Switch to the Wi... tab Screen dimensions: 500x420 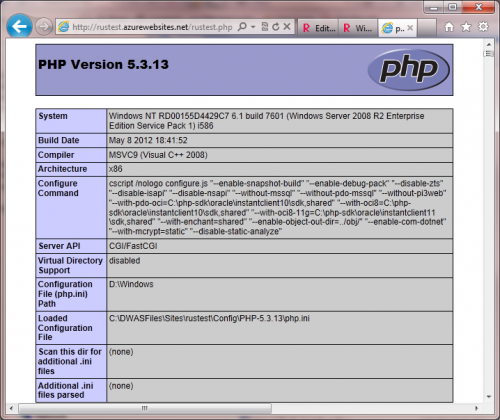point(358,28)
